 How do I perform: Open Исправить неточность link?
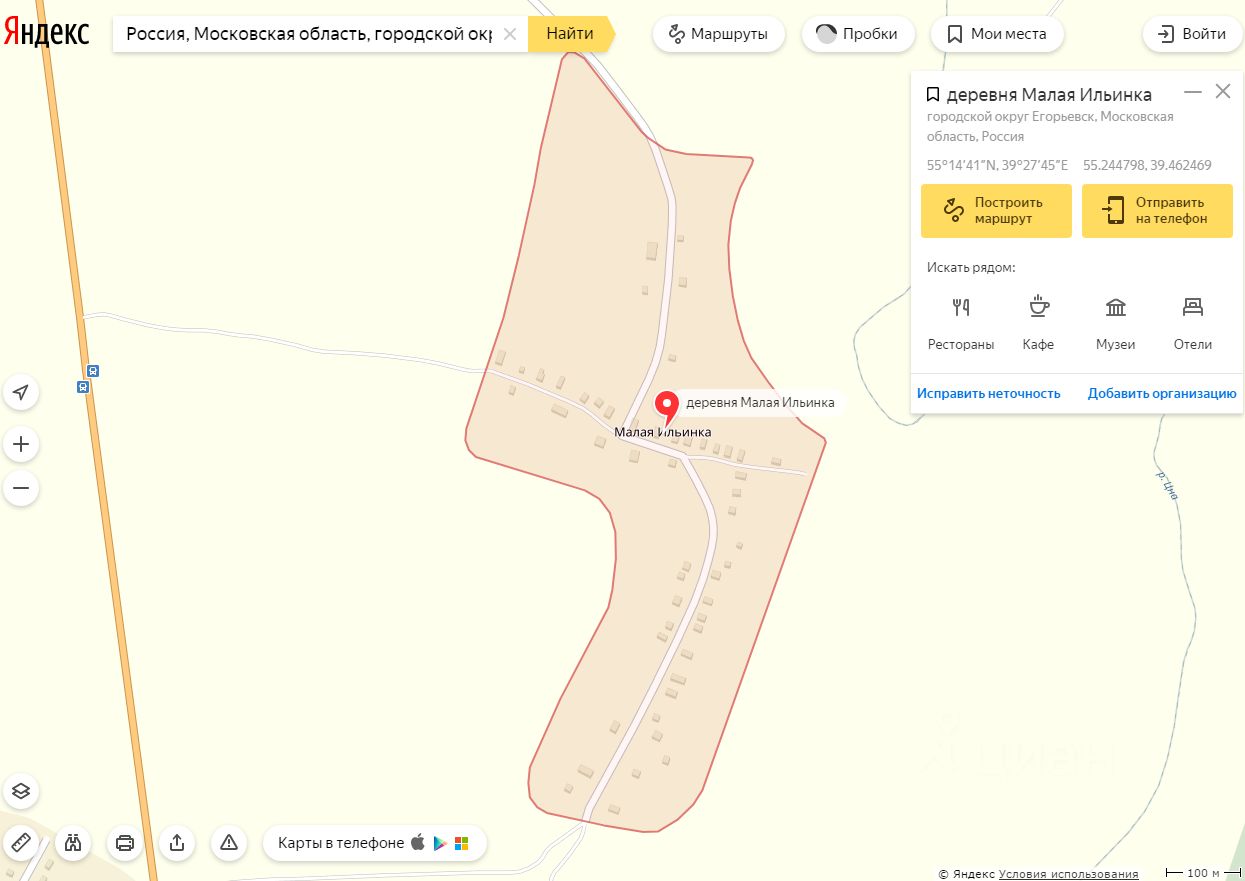pos(988,393)
